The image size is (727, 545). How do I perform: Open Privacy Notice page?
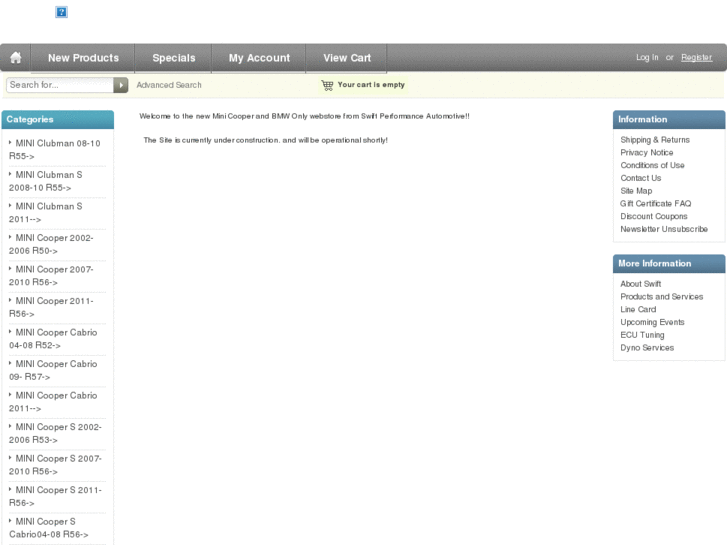tap(647, 152)
